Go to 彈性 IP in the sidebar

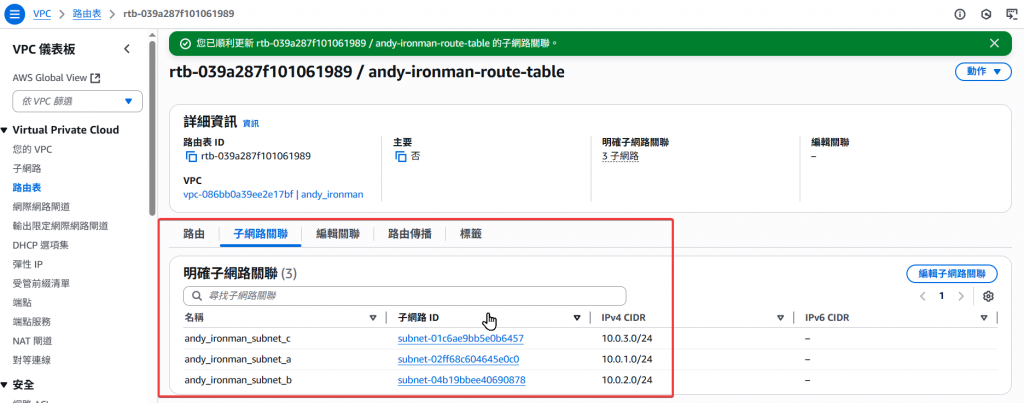point(27,264)
